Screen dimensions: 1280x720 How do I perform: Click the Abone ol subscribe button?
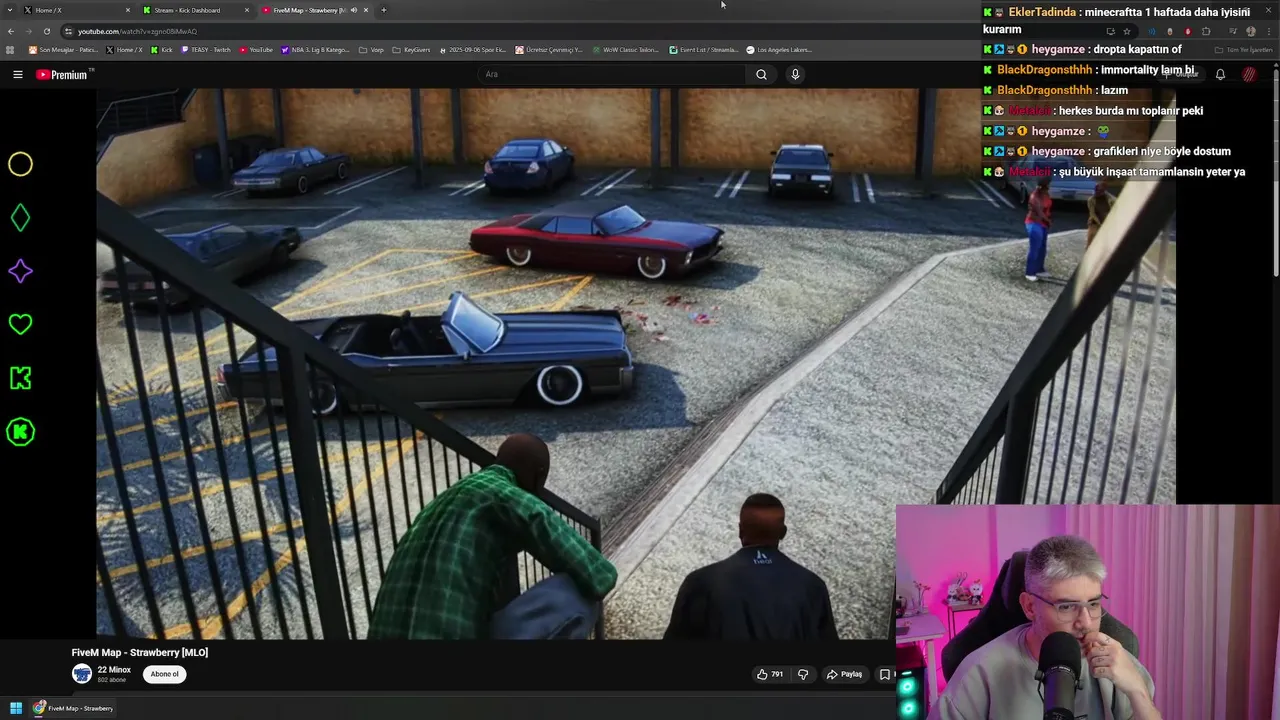point(165,674)
